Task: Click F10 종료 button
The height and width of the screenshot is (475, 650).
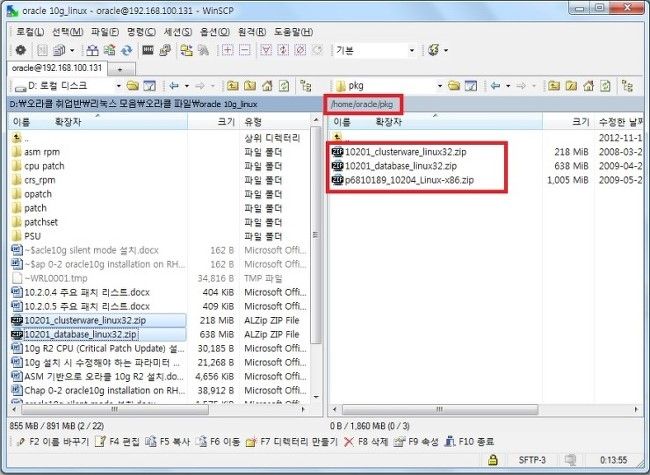Action: pyautogui.click(x=469, y=442)
